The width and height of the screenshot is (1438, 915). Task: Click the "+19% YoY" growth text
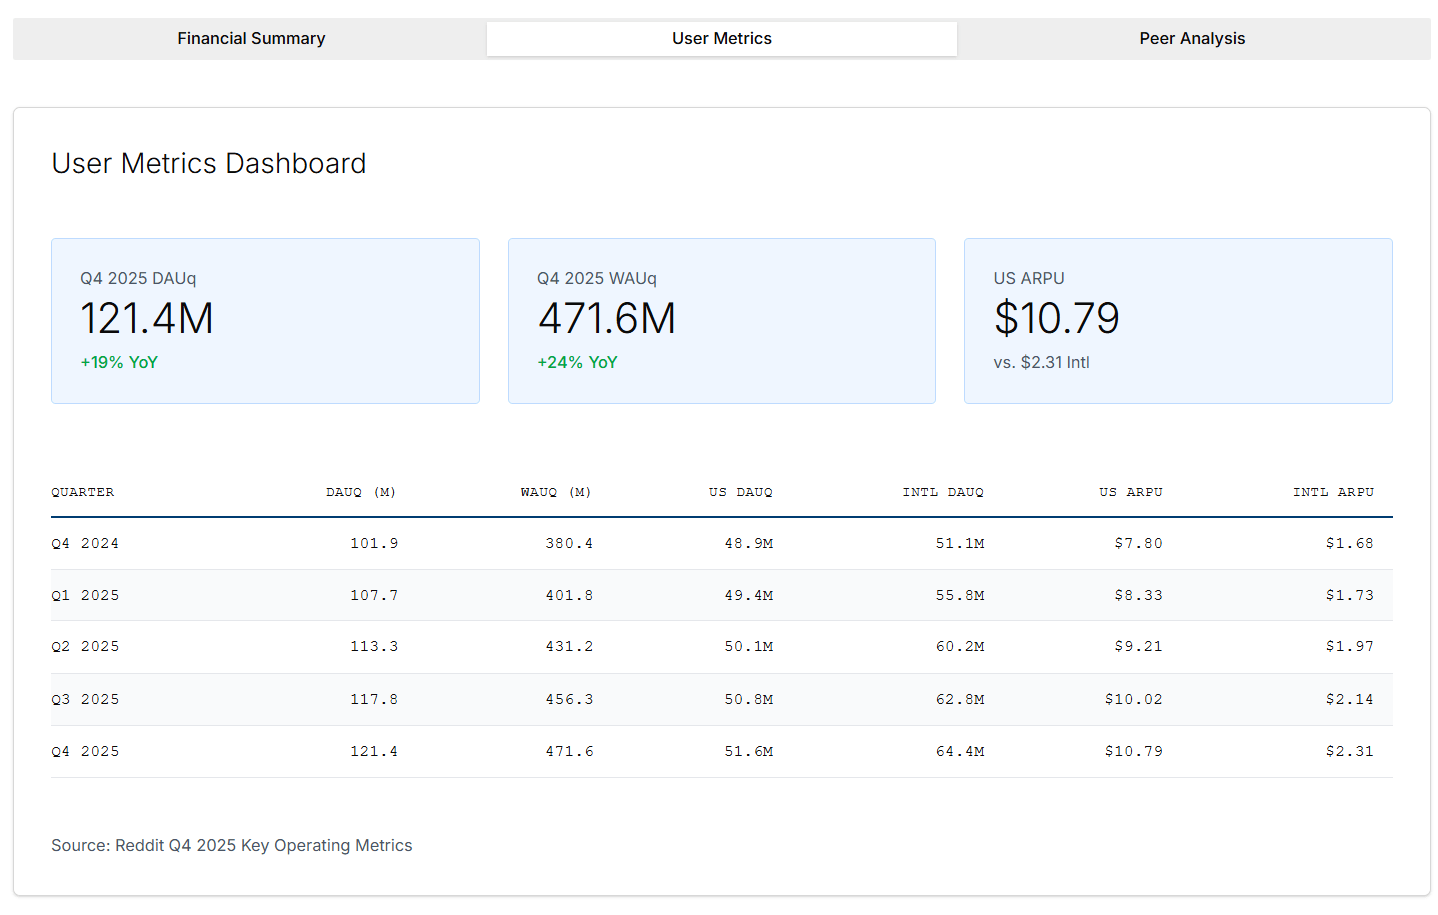[x=119, y=362]
